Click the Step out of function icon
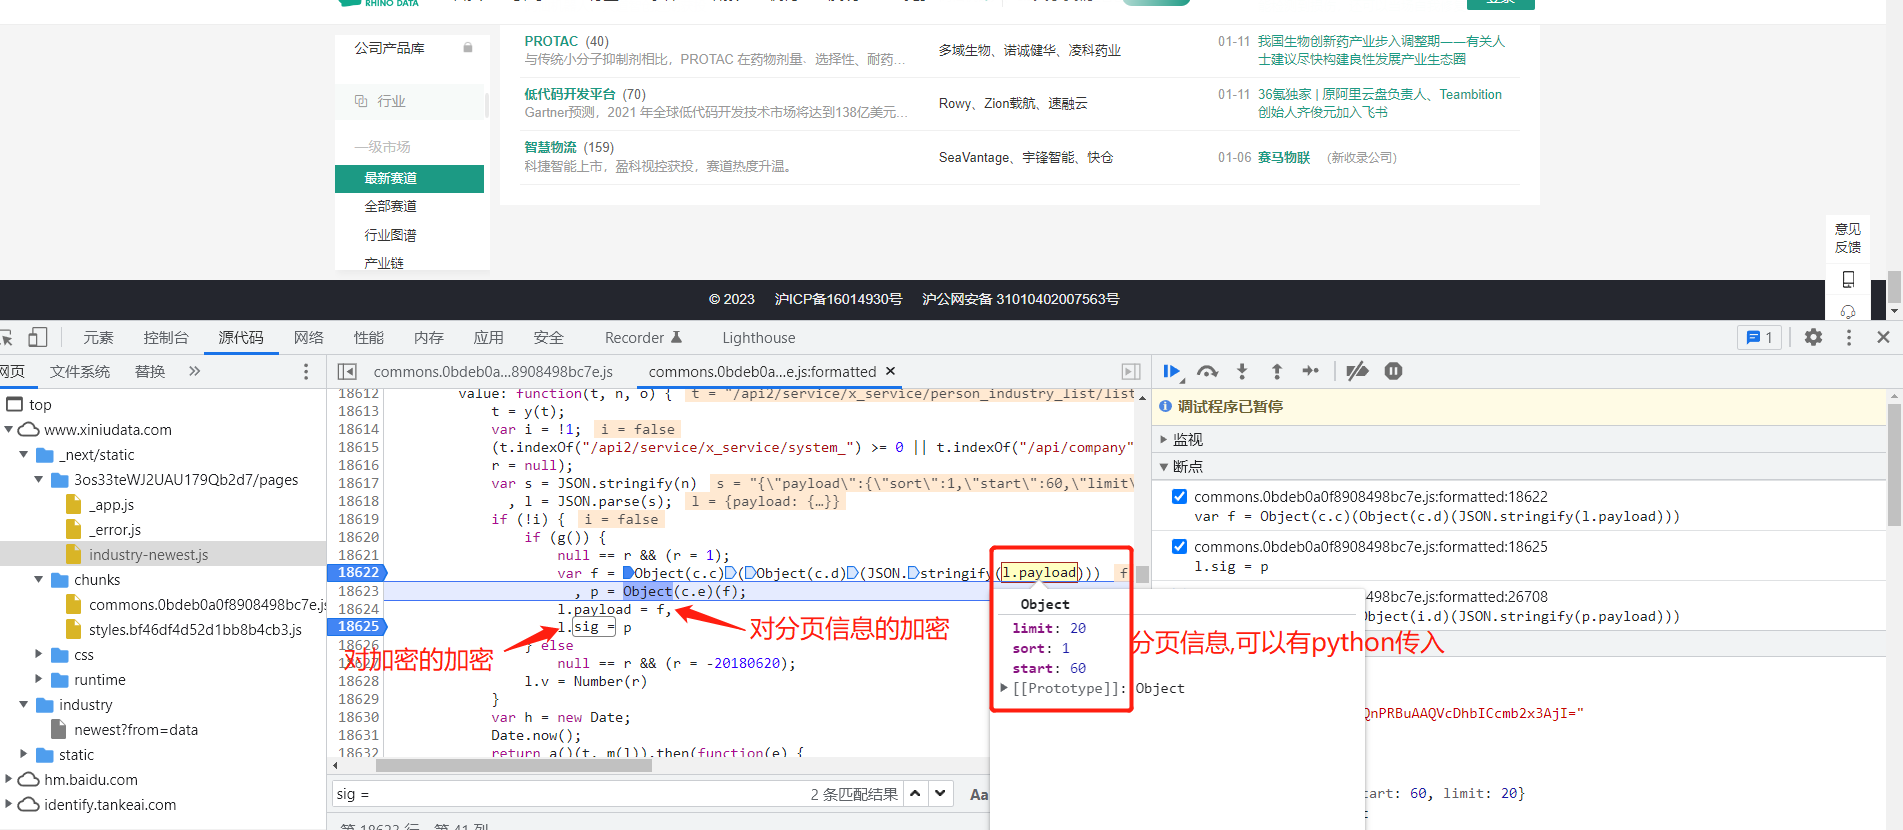 pos(1277,372)
